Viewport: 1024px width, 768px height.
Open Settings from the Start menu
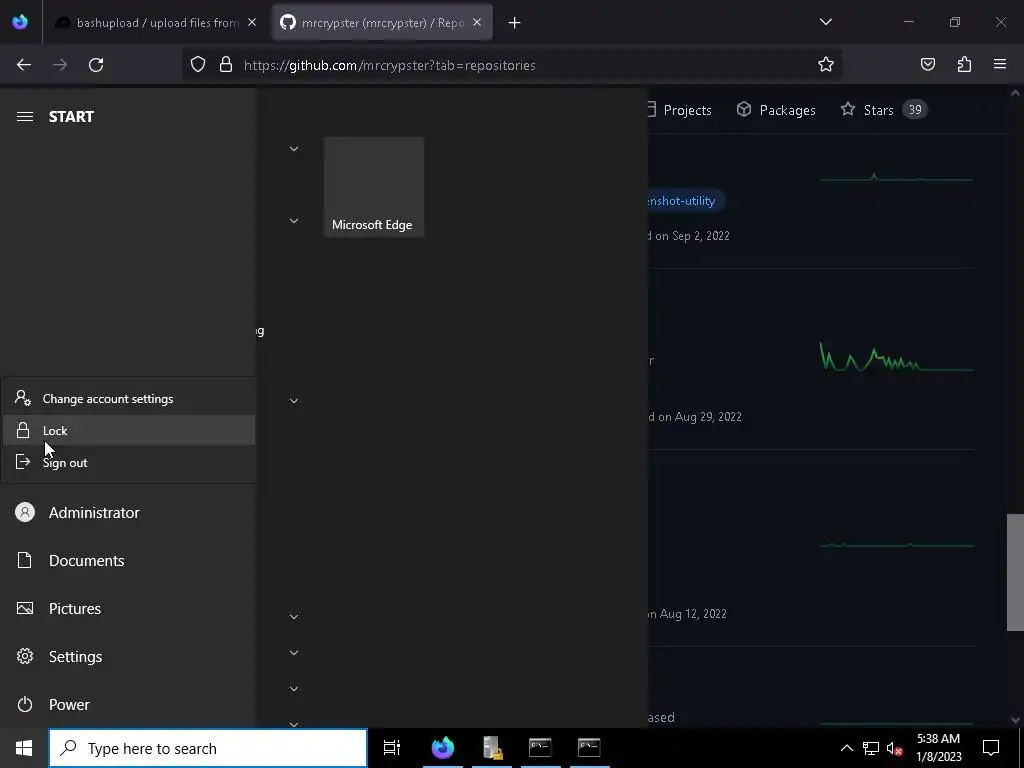tap(129, 656)
